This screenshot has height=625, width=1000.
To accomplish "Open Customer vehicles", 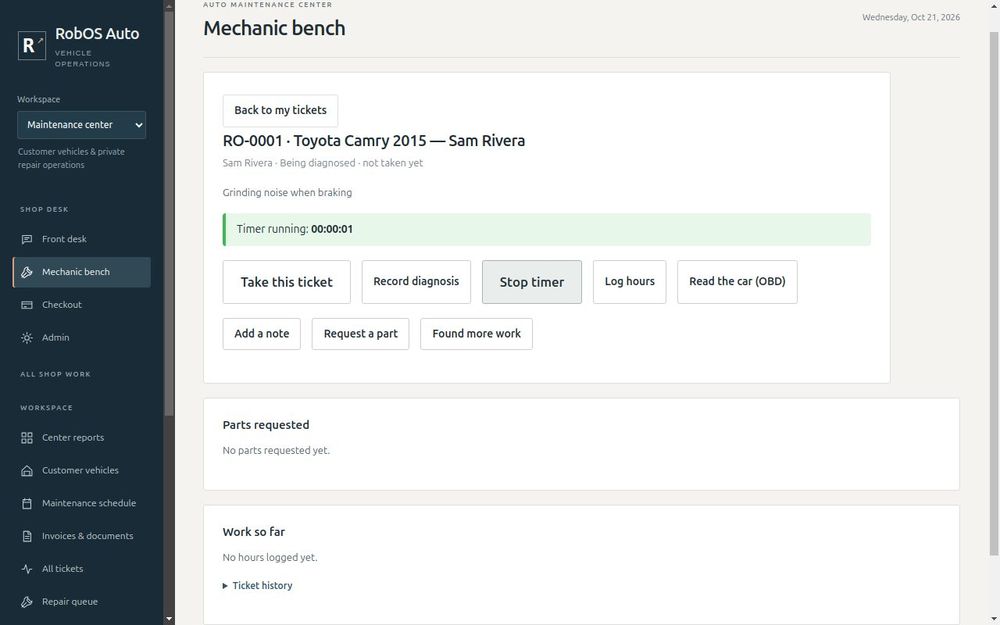I will (x=82, y=471).
